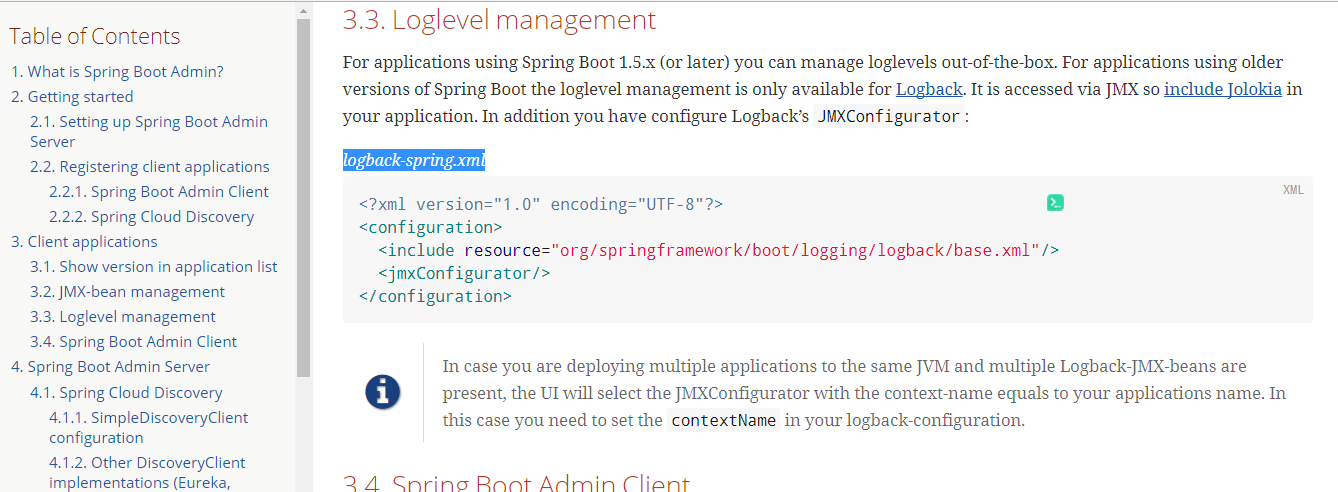Select '4.1.2. Other DiscoveryClient implementations' link
The height and width of the screenshot is (492, 1338).
(147, 472)
